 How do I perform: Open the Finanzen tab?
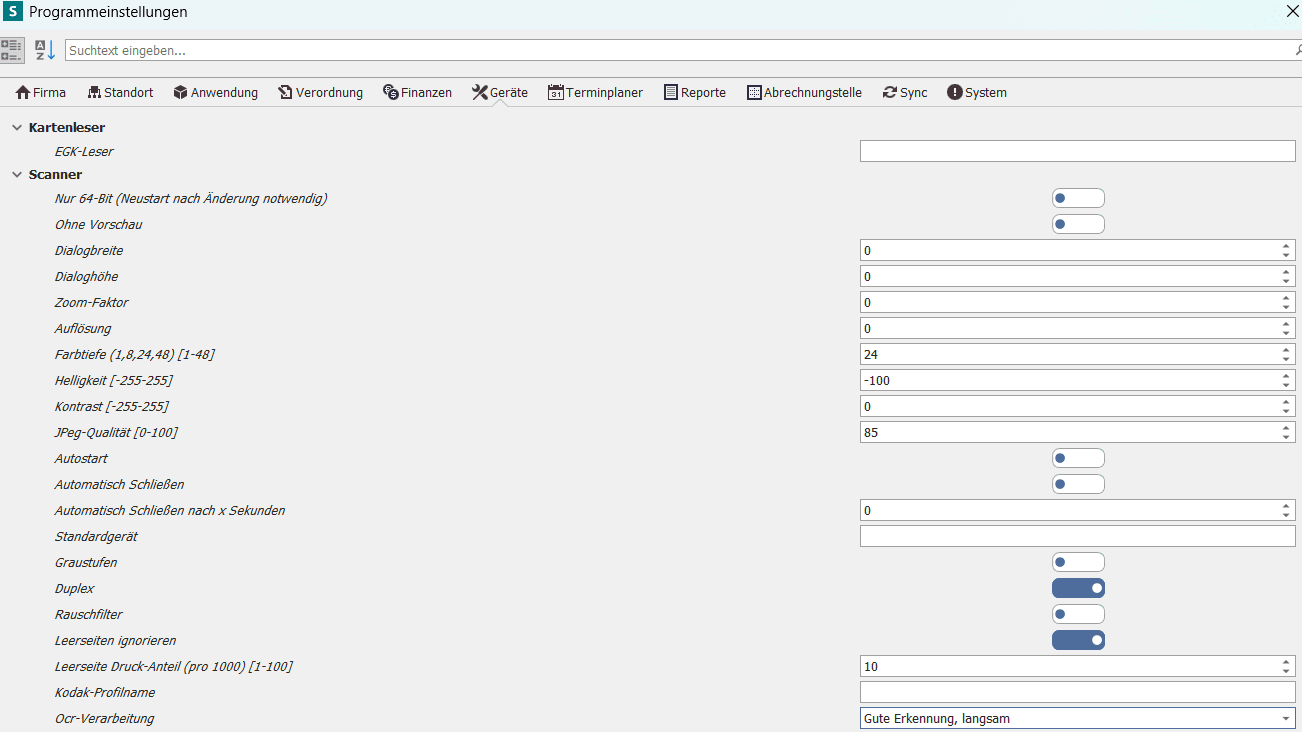417,92
